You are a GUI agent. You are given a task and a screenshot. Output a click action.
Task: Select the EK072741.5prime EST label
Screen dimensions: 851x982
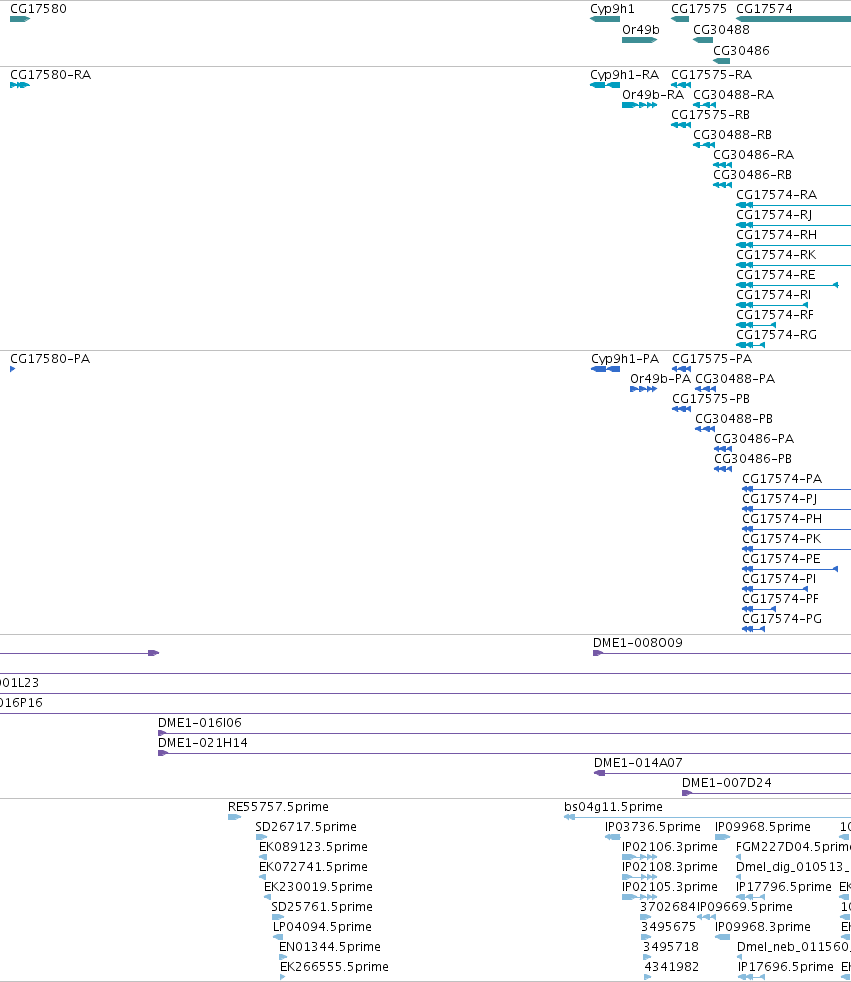point(313,867)
